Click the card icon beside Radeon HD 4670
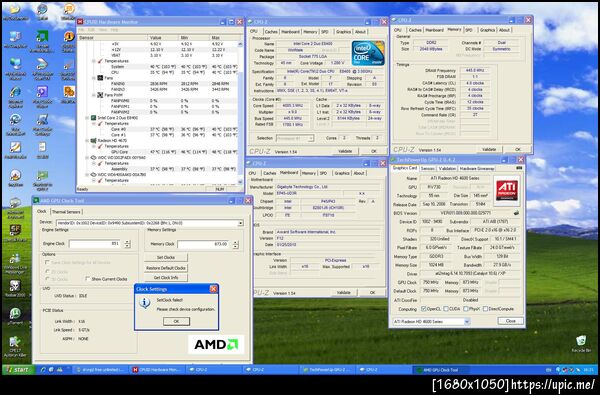Screen dimensions: 600x395 pyautogui.click(x=93, y=140)
